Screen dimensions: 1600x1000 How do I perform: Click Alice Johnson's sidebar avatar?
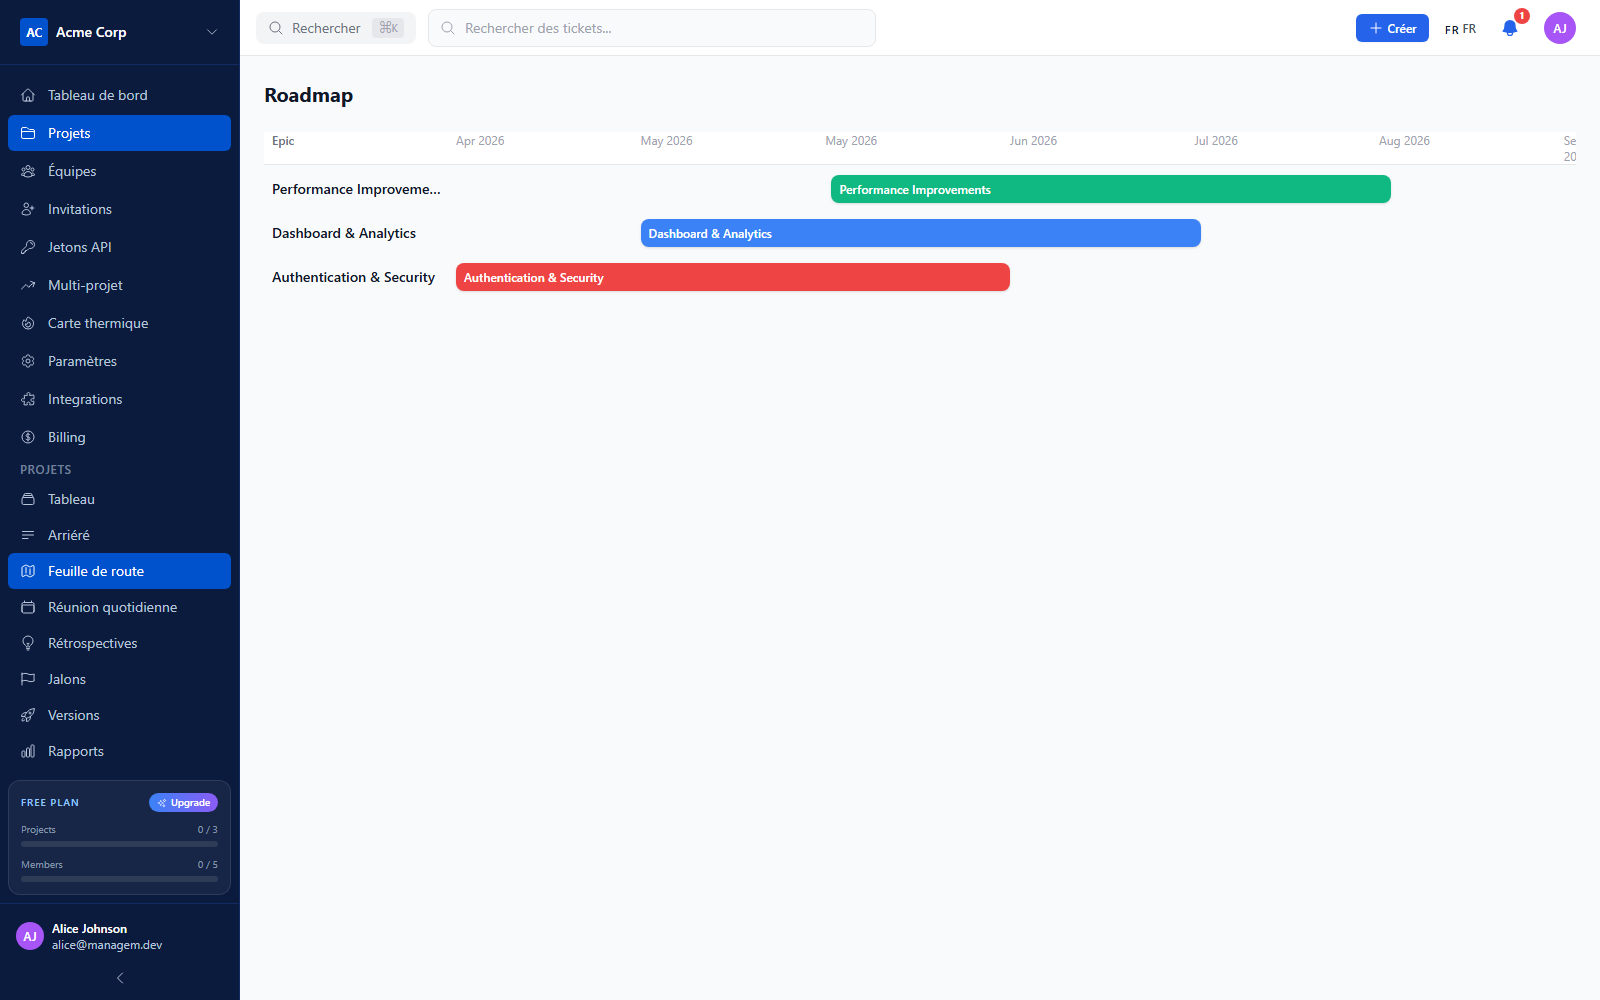pos(30,936)
